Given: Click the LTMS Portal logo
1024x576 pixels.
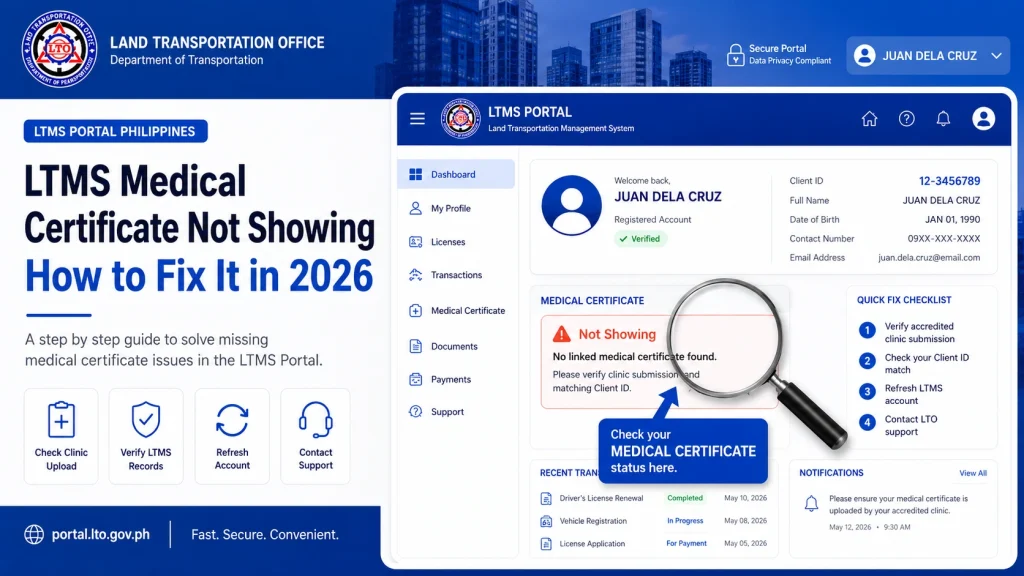Looking at the screenshot, I should (460, 119).
